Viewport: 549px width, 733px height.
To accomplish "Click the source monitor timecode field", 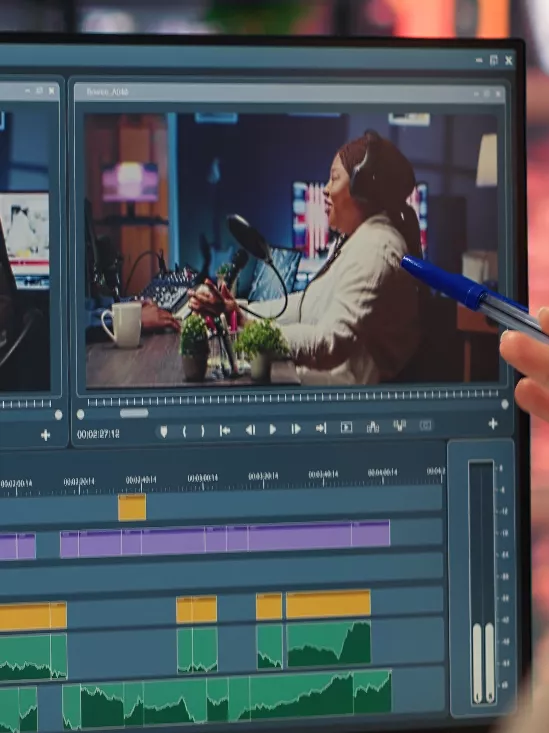I will click(98, 434).
